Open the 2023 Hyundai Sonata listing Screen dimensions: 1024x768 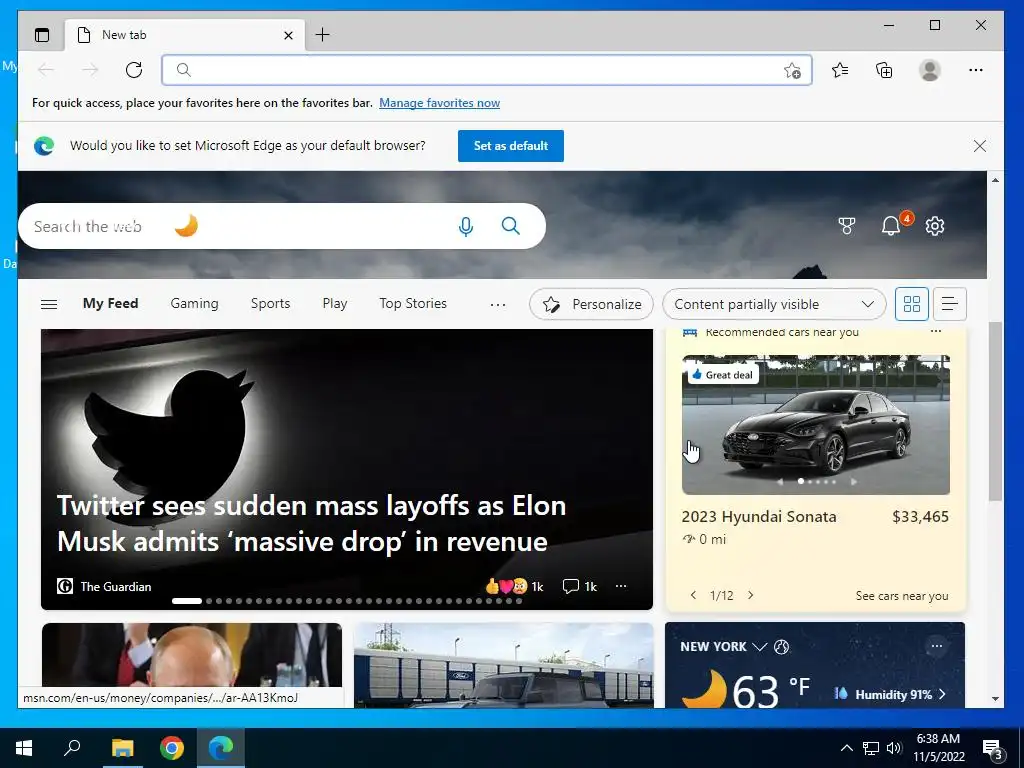click(759, 517)
